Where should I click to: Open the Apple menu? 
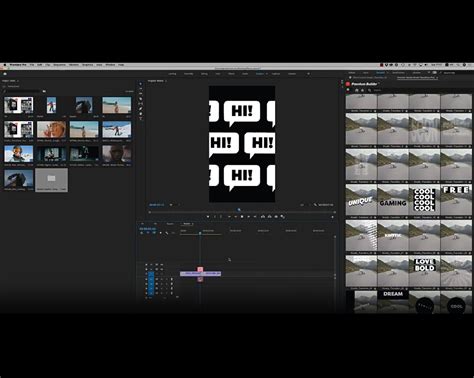coord(5,65)
